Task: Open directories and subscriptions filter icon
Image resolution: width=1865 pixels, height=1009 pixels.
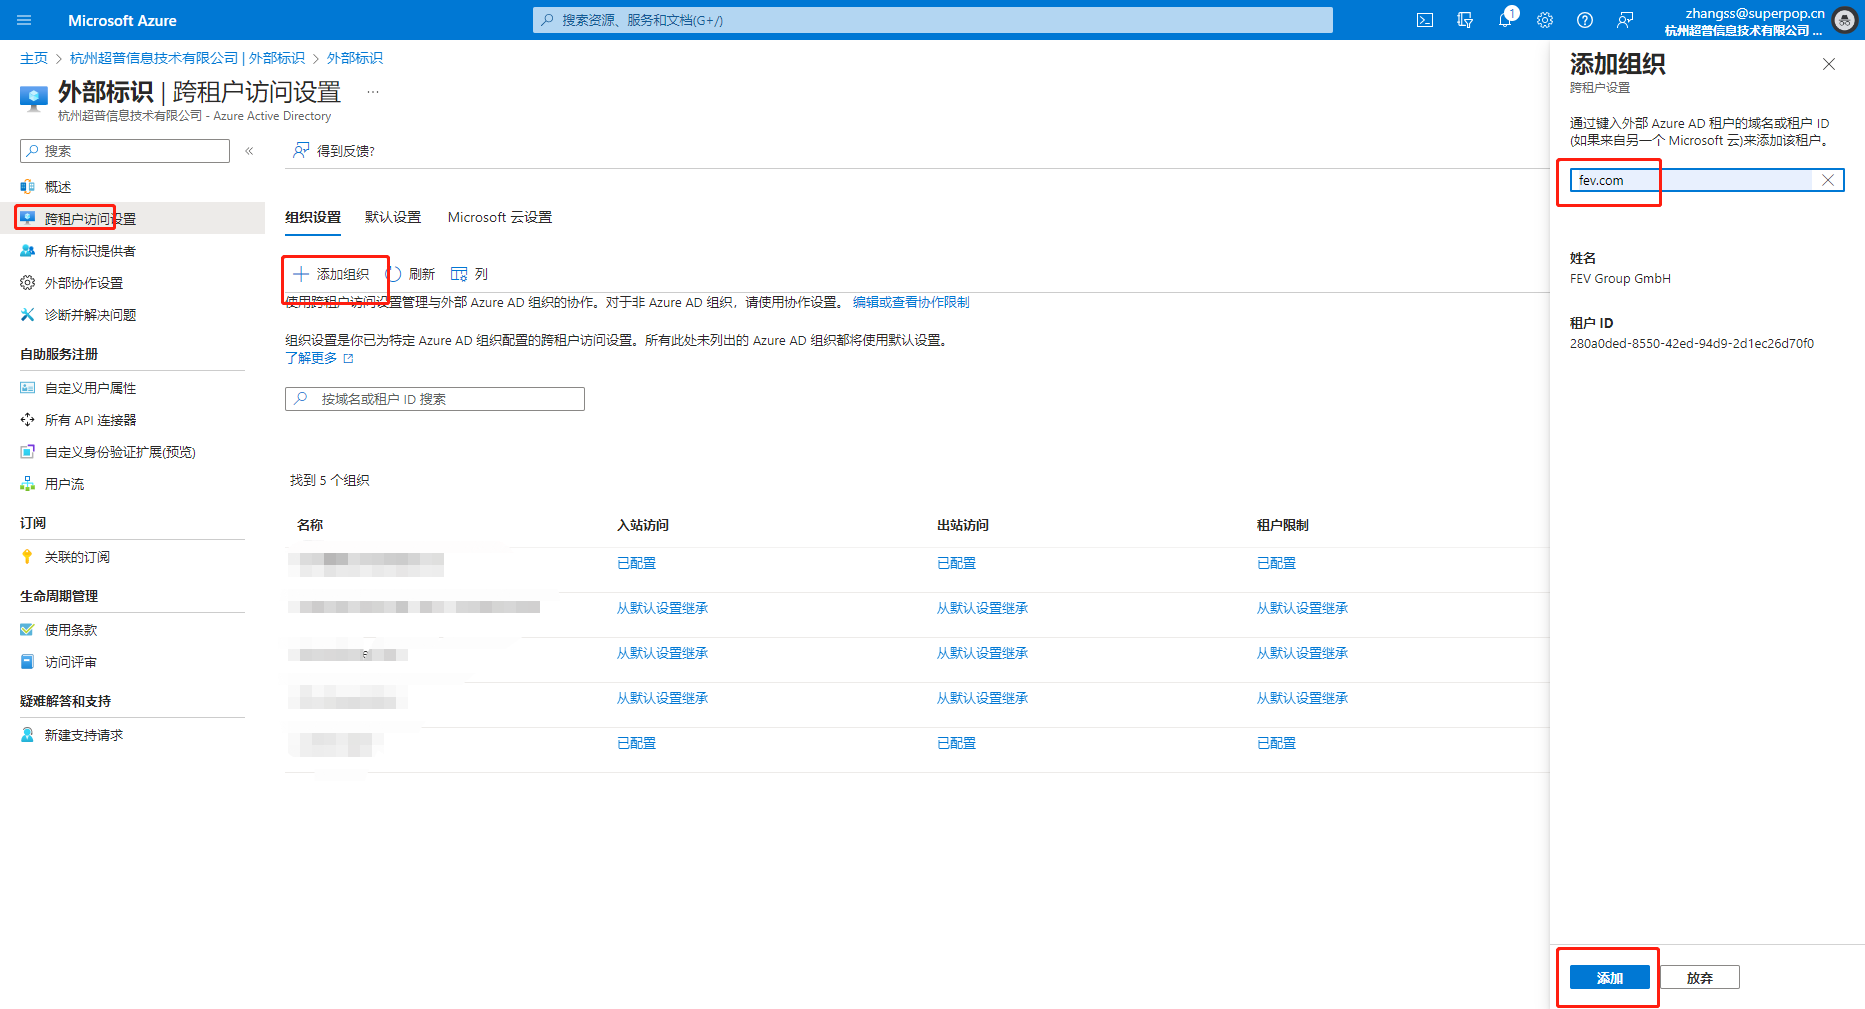Action: [x=1465, y=20]
